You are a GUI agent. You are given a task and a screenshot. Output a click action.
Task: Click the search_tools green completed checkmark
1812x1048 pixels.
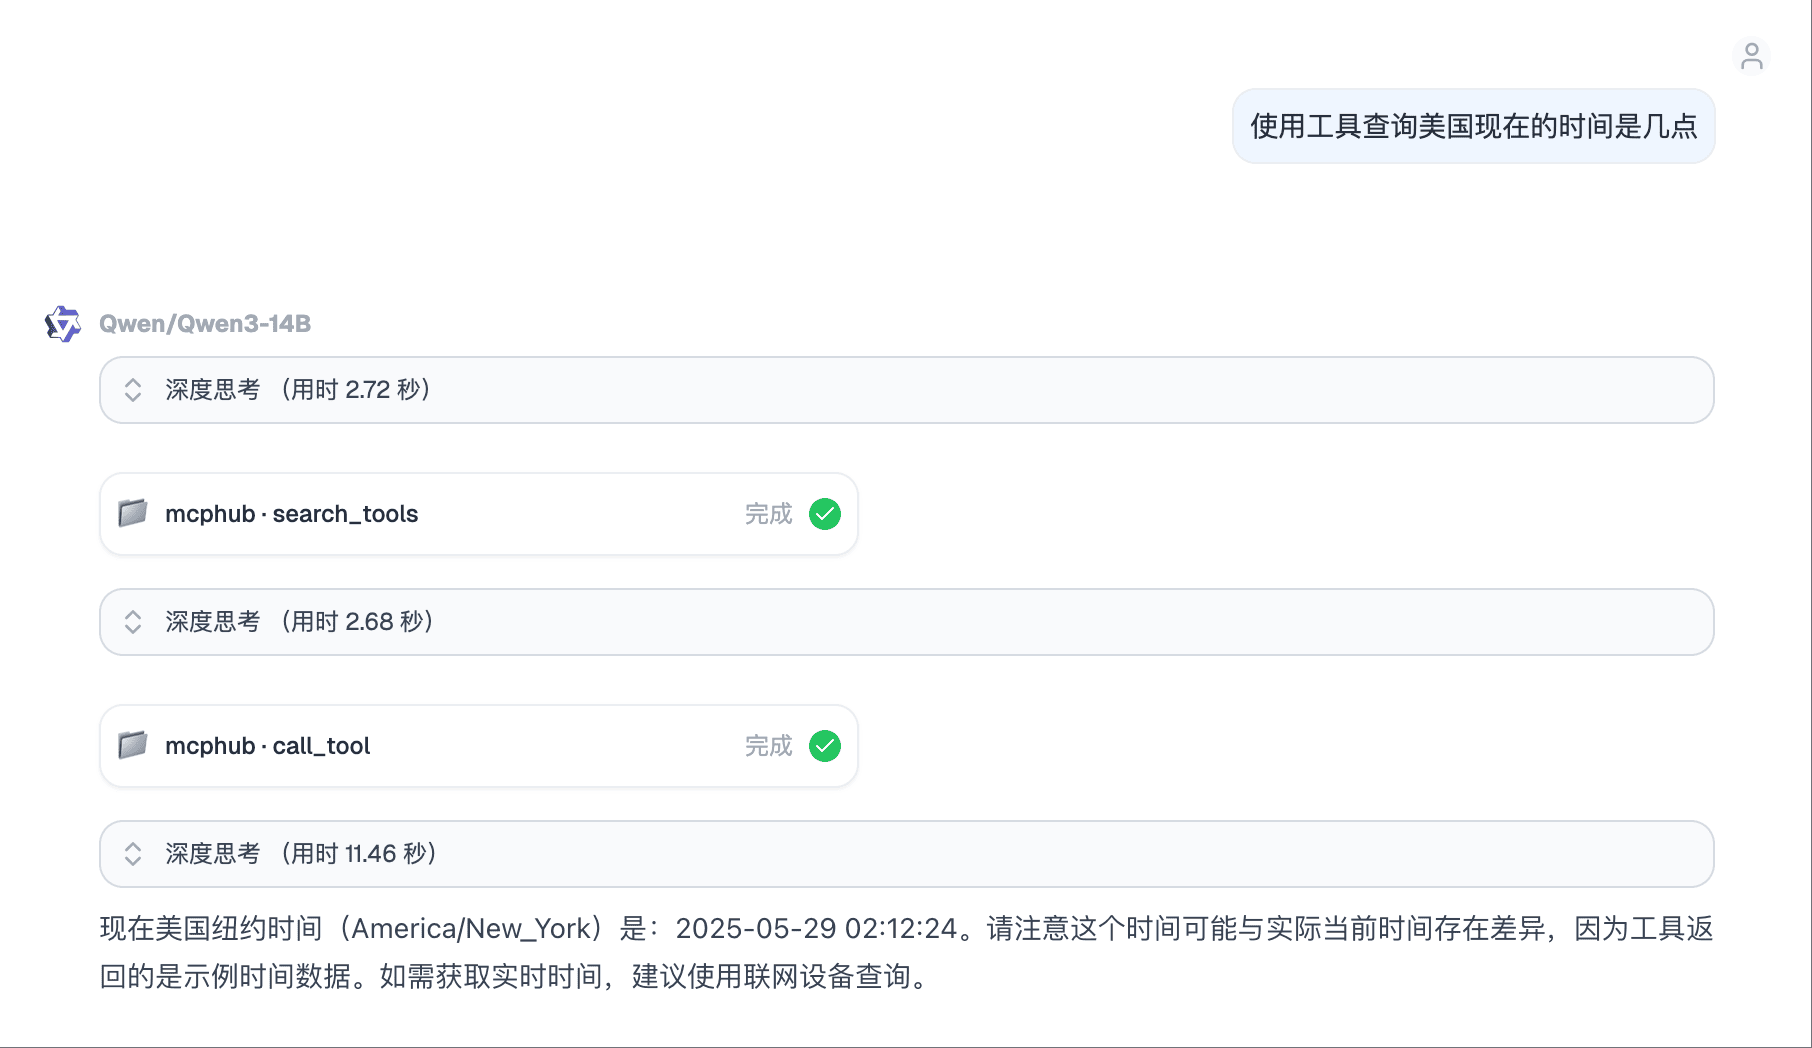(825, 514)
